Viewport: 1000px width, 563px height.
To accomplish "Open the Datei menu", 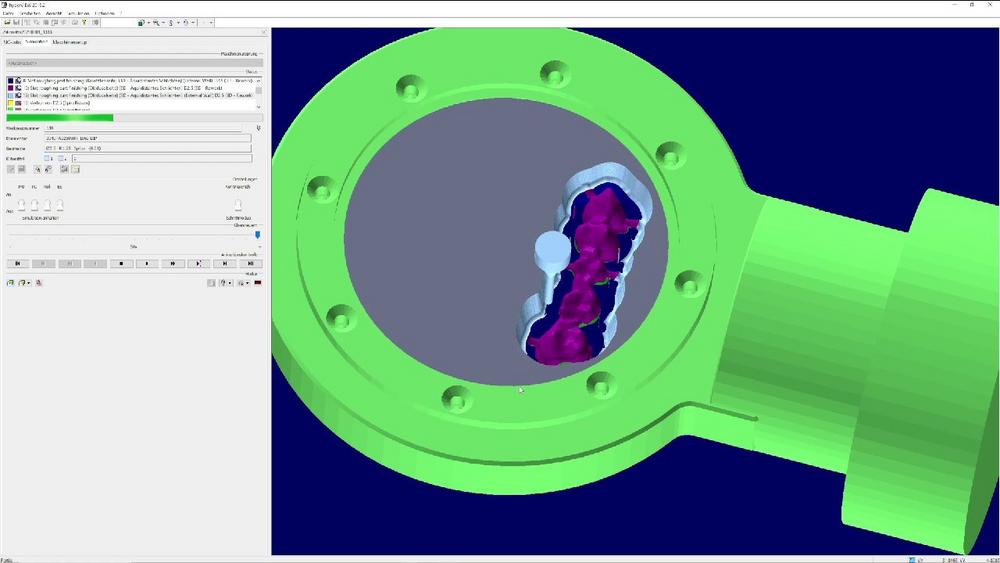I will click(x=9, y=13).
